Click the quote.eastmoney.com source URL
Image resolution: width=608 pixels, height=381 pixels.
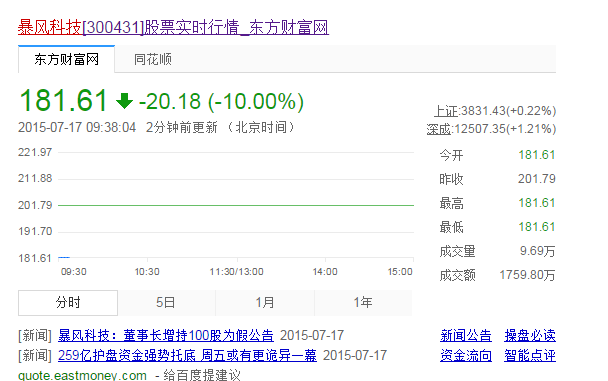click(x=82, y=376)
